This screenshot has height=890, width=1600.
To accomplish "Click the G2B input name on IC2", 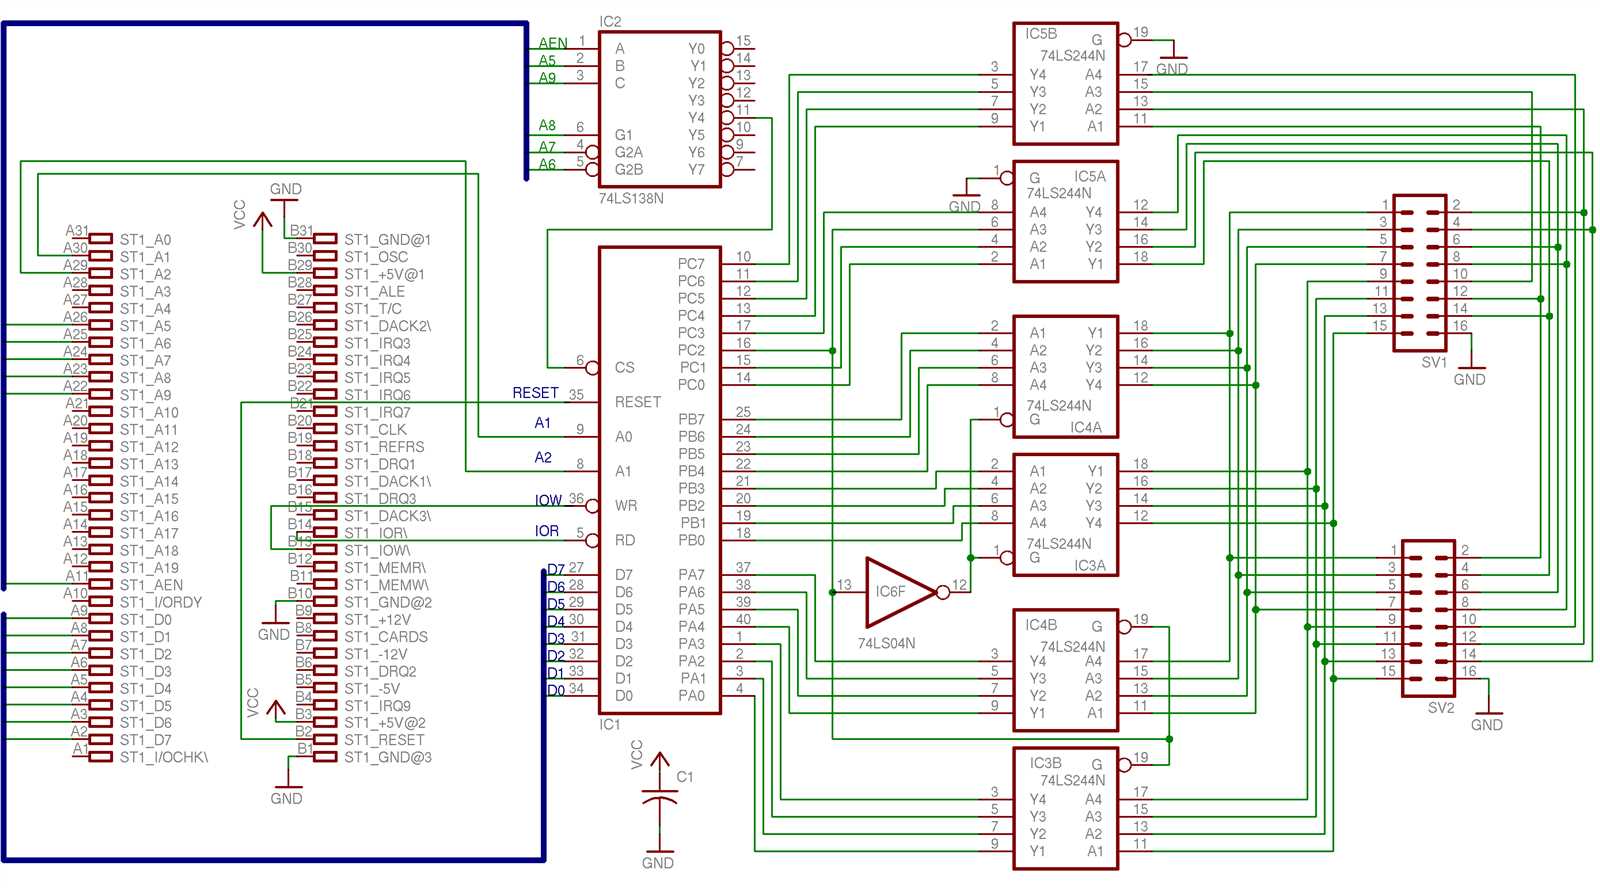I will [x=629, y=170].
